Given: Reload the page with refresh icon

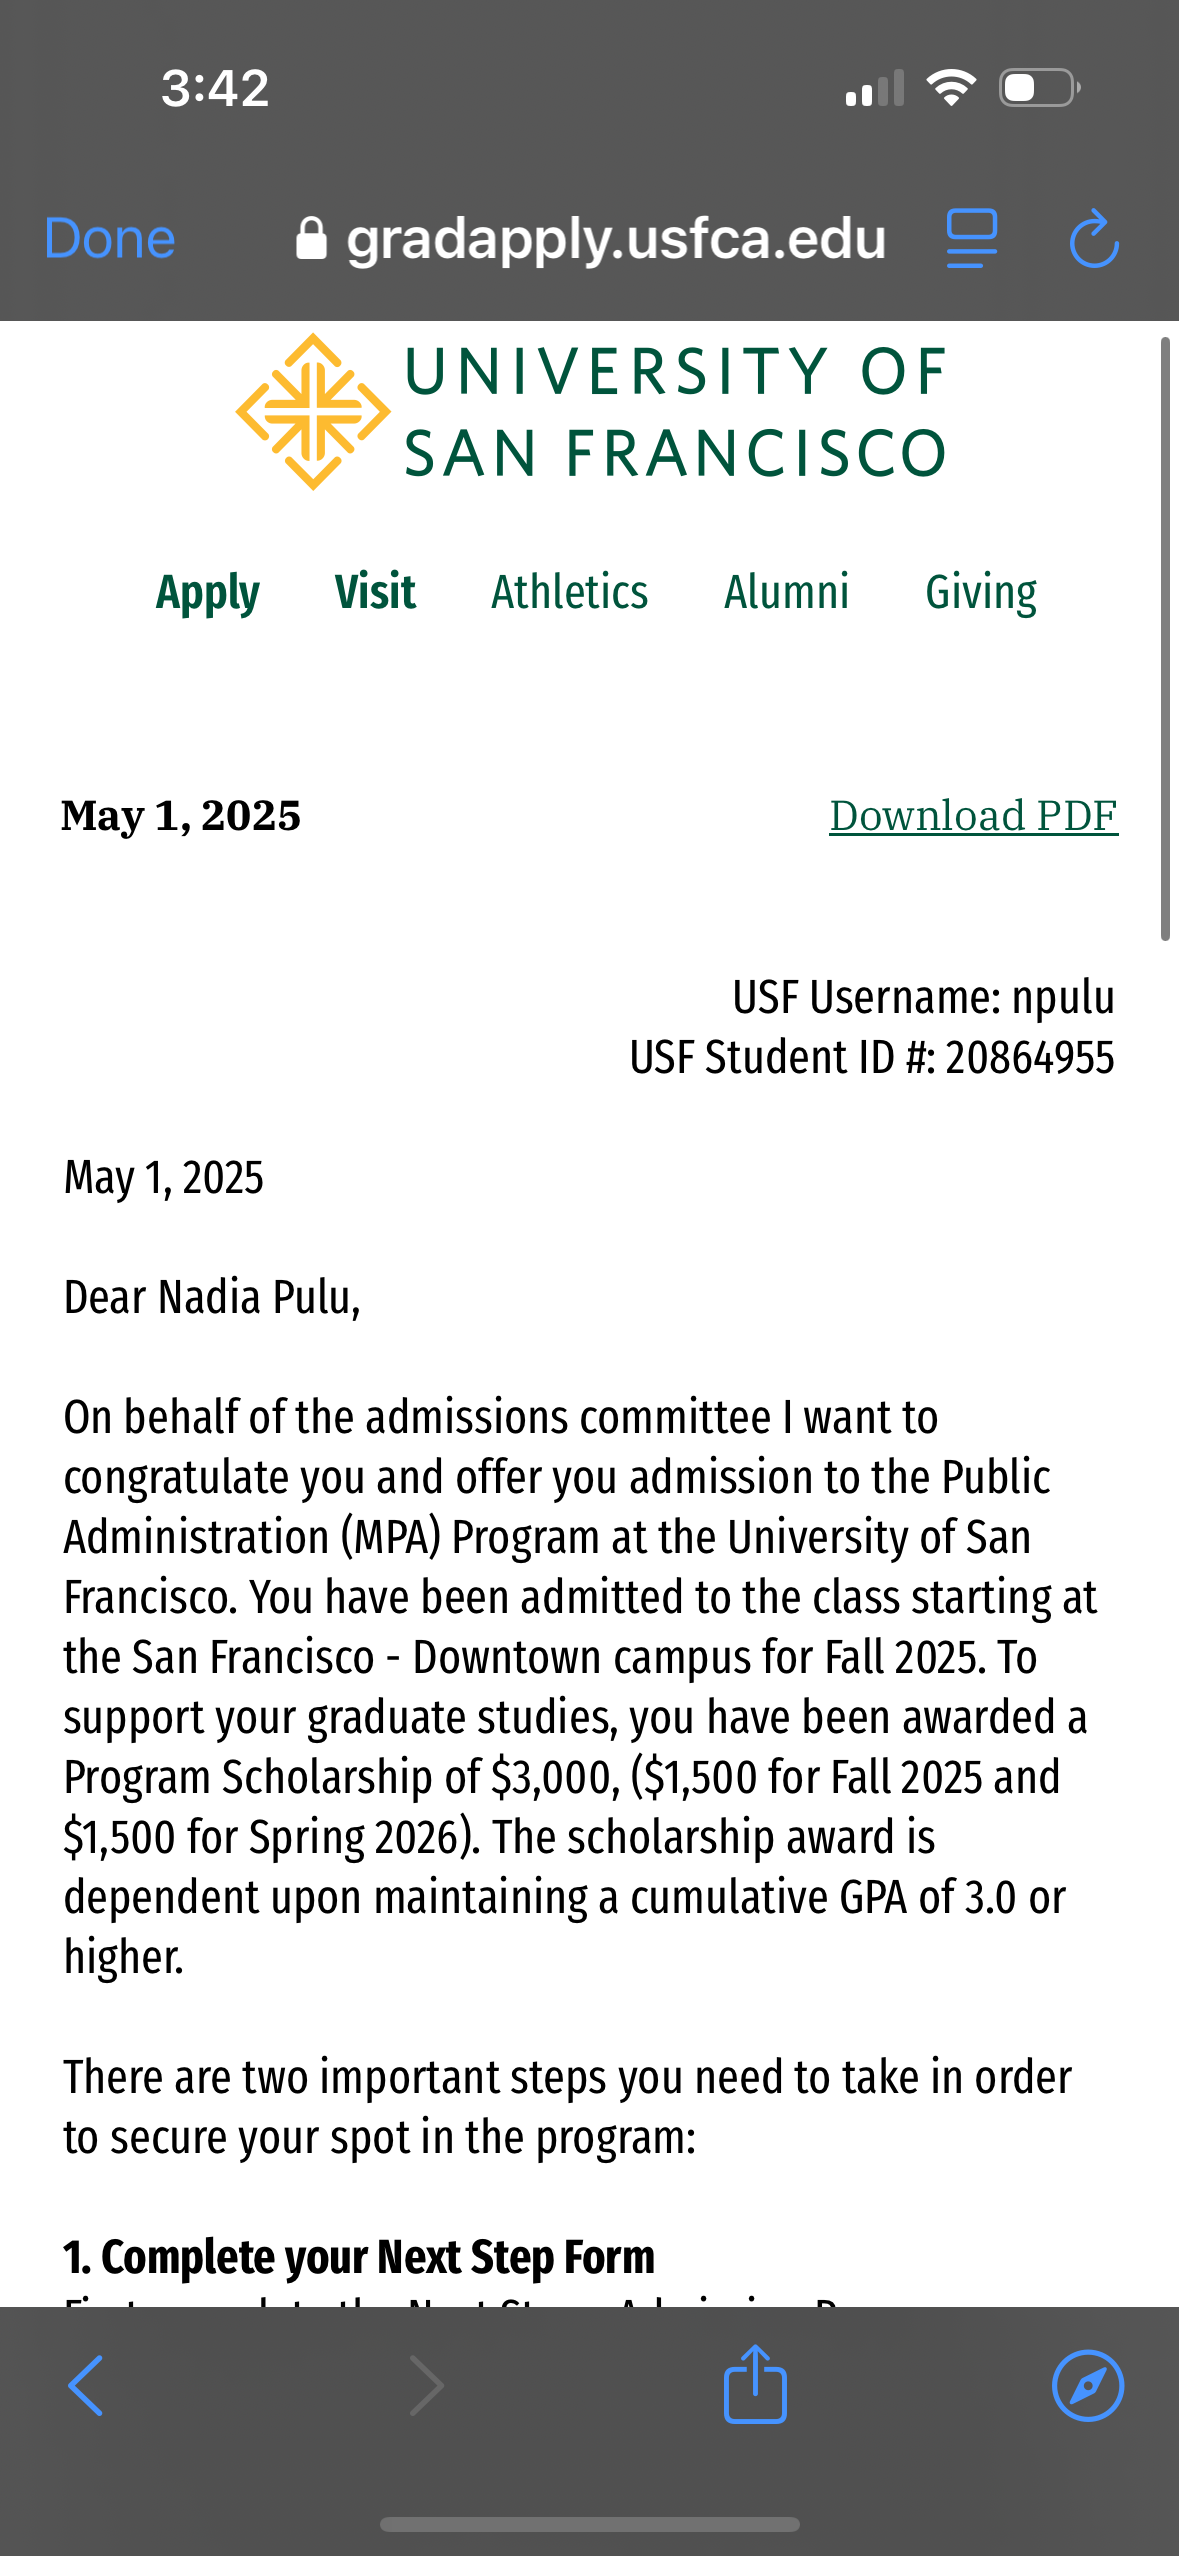Looking at the screenshot, I should (x=1094, y=239).
